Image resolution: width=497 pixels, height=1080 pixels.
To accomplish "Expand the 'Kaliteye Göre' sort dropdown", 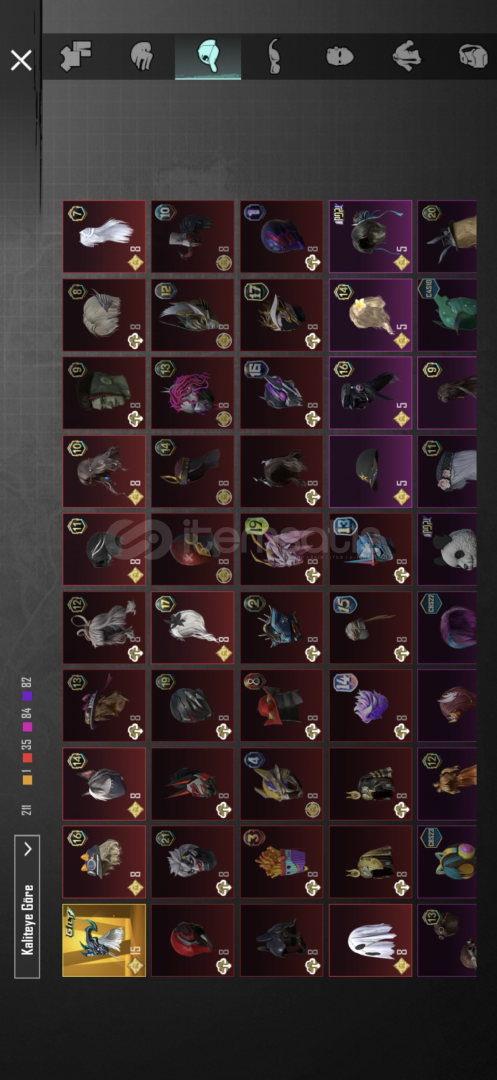I will (x=27, y=906).
